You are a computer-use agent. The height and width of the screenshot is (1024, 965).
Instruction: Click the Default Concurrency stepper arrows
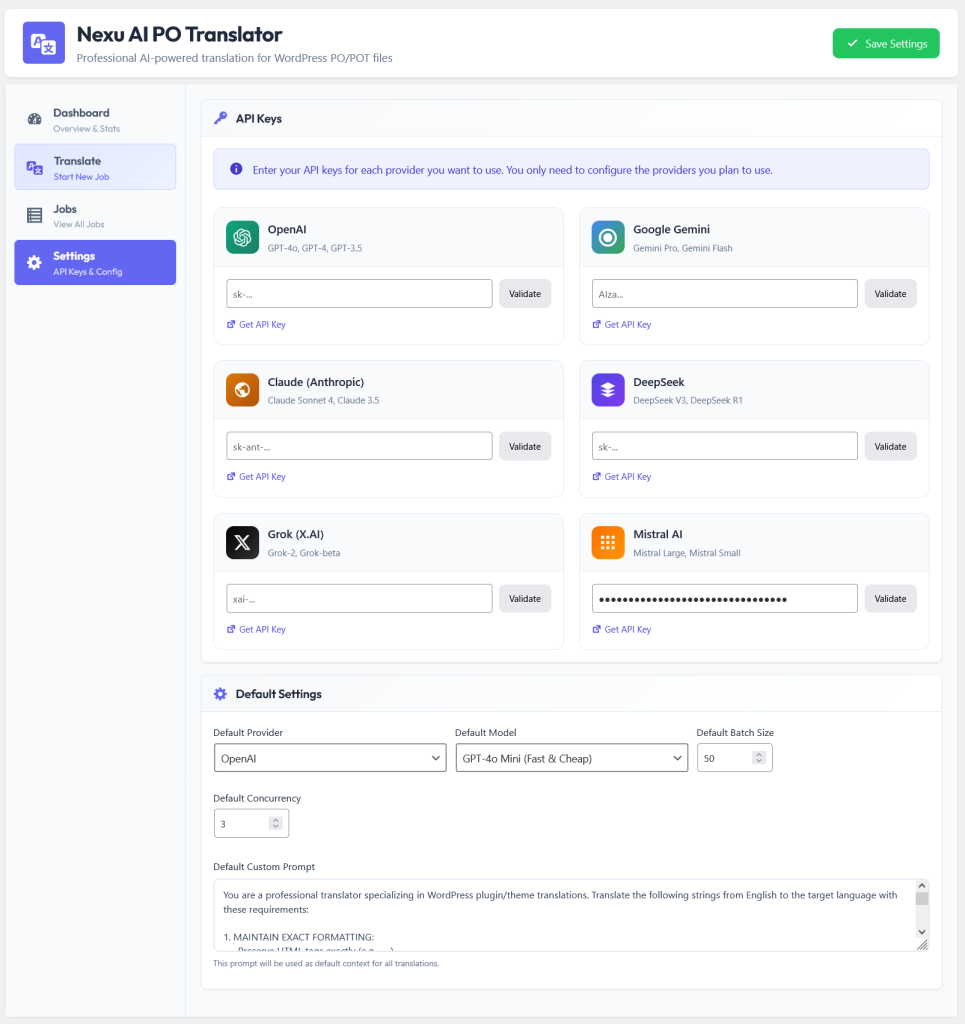[x=275, y=823]
